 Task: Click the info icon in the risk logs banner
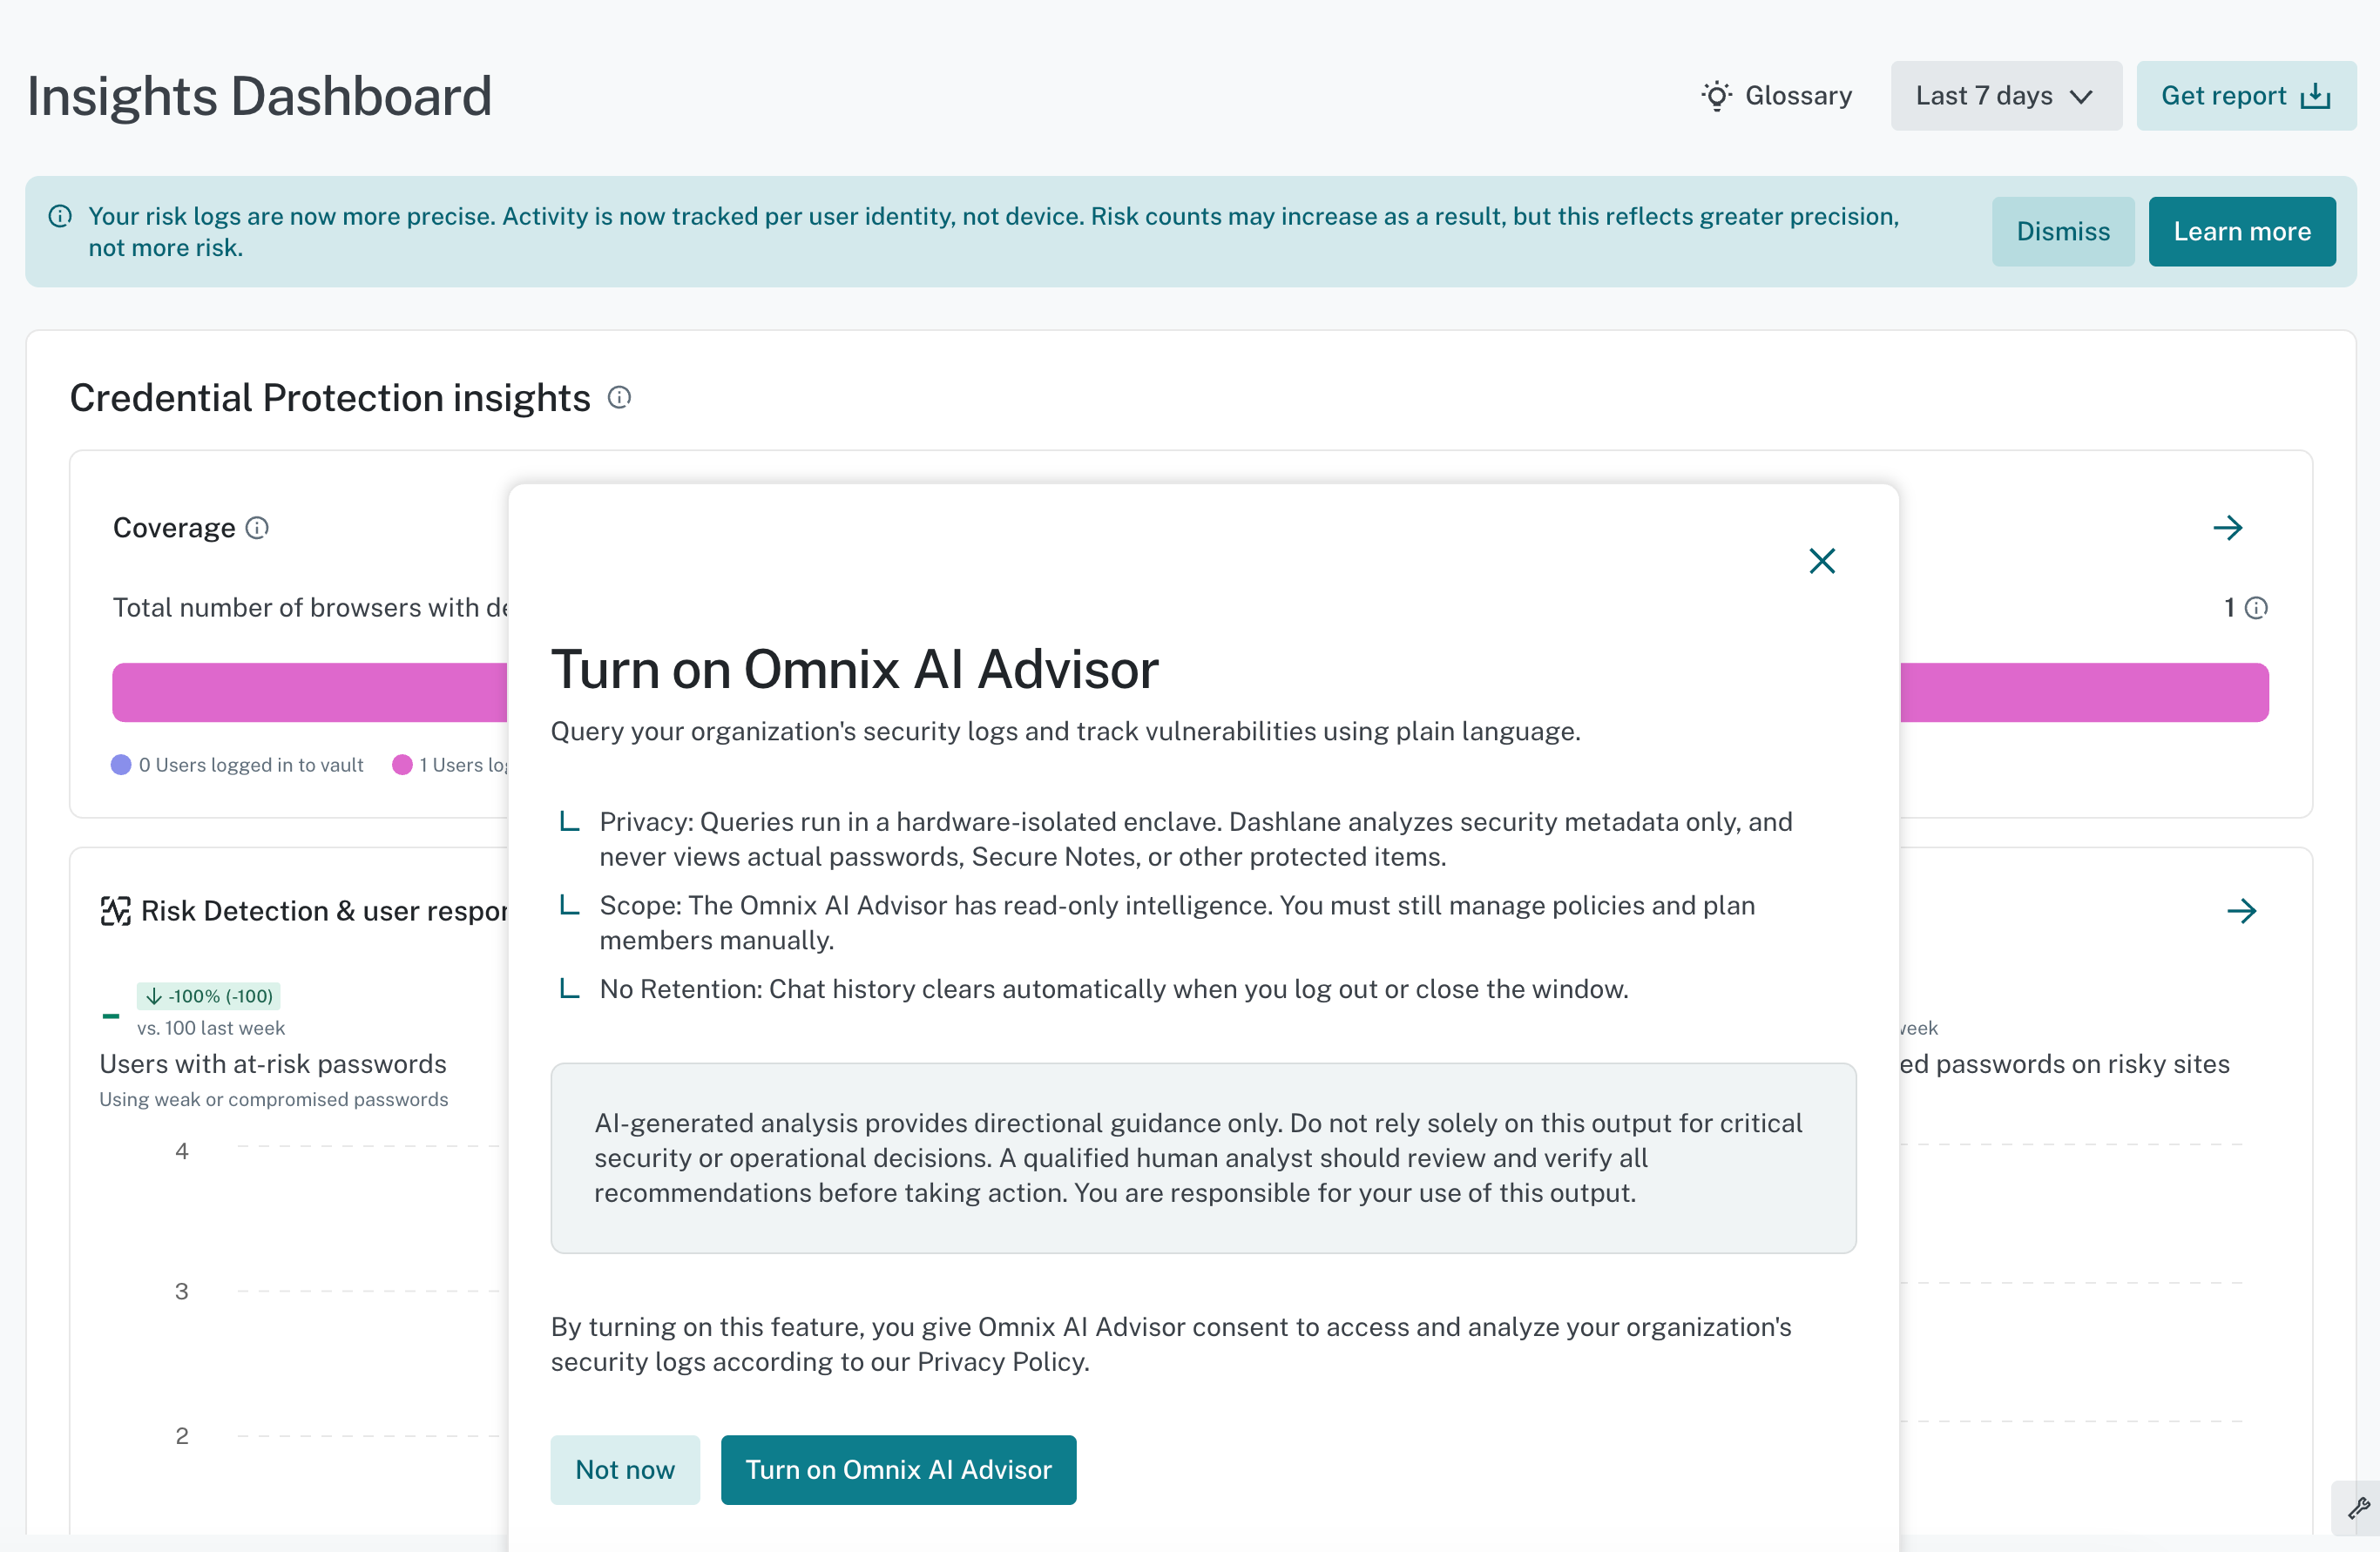60,216
